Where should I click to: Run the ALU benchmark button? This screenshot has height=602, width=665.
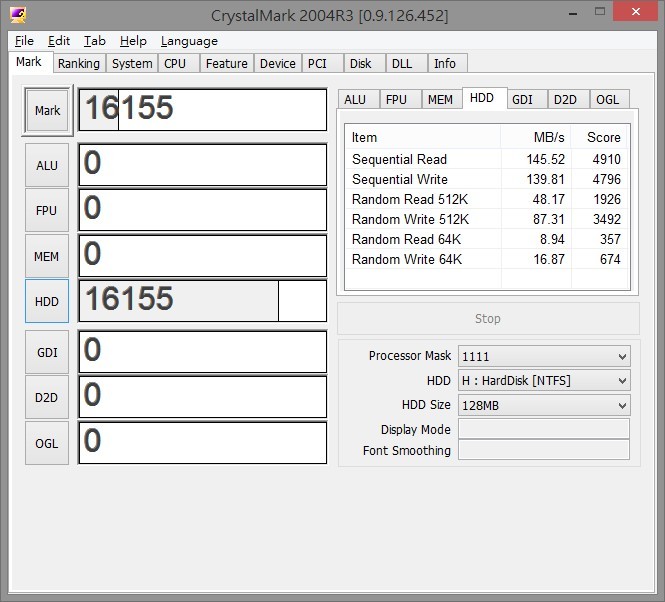coord(47,165)
